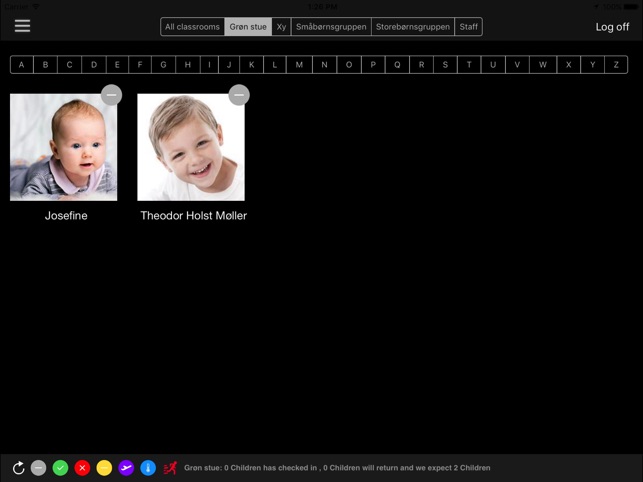Click the red running figure icon
643x482 pixels.
pyautogui.click(x=170, y=468)
